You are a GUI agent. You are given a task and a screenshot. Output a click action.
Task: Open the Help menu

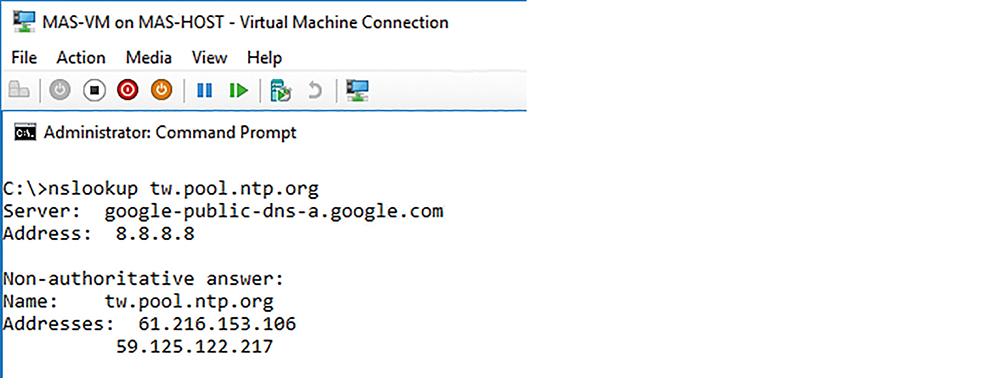click(265, 58)
